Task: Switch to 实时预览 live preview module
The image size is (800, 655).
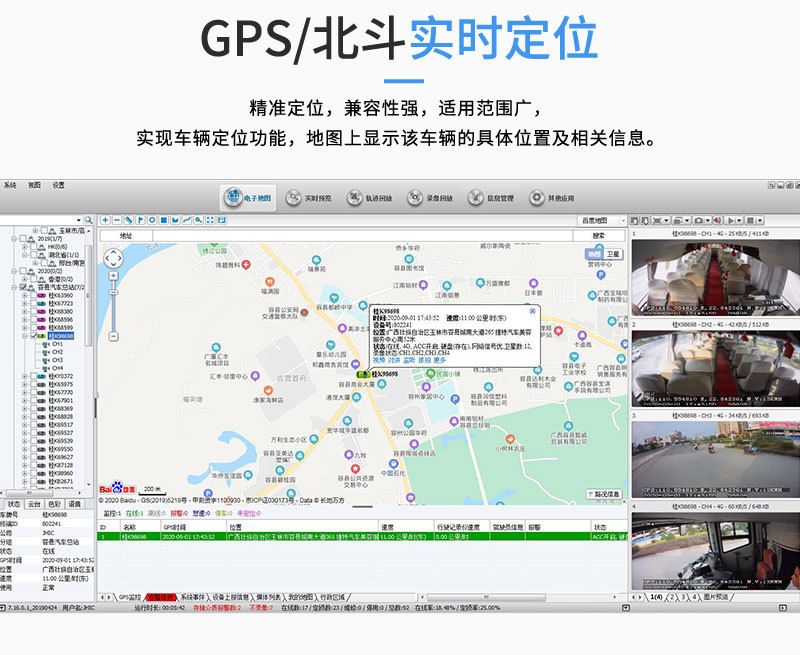Action: point(309,198)
